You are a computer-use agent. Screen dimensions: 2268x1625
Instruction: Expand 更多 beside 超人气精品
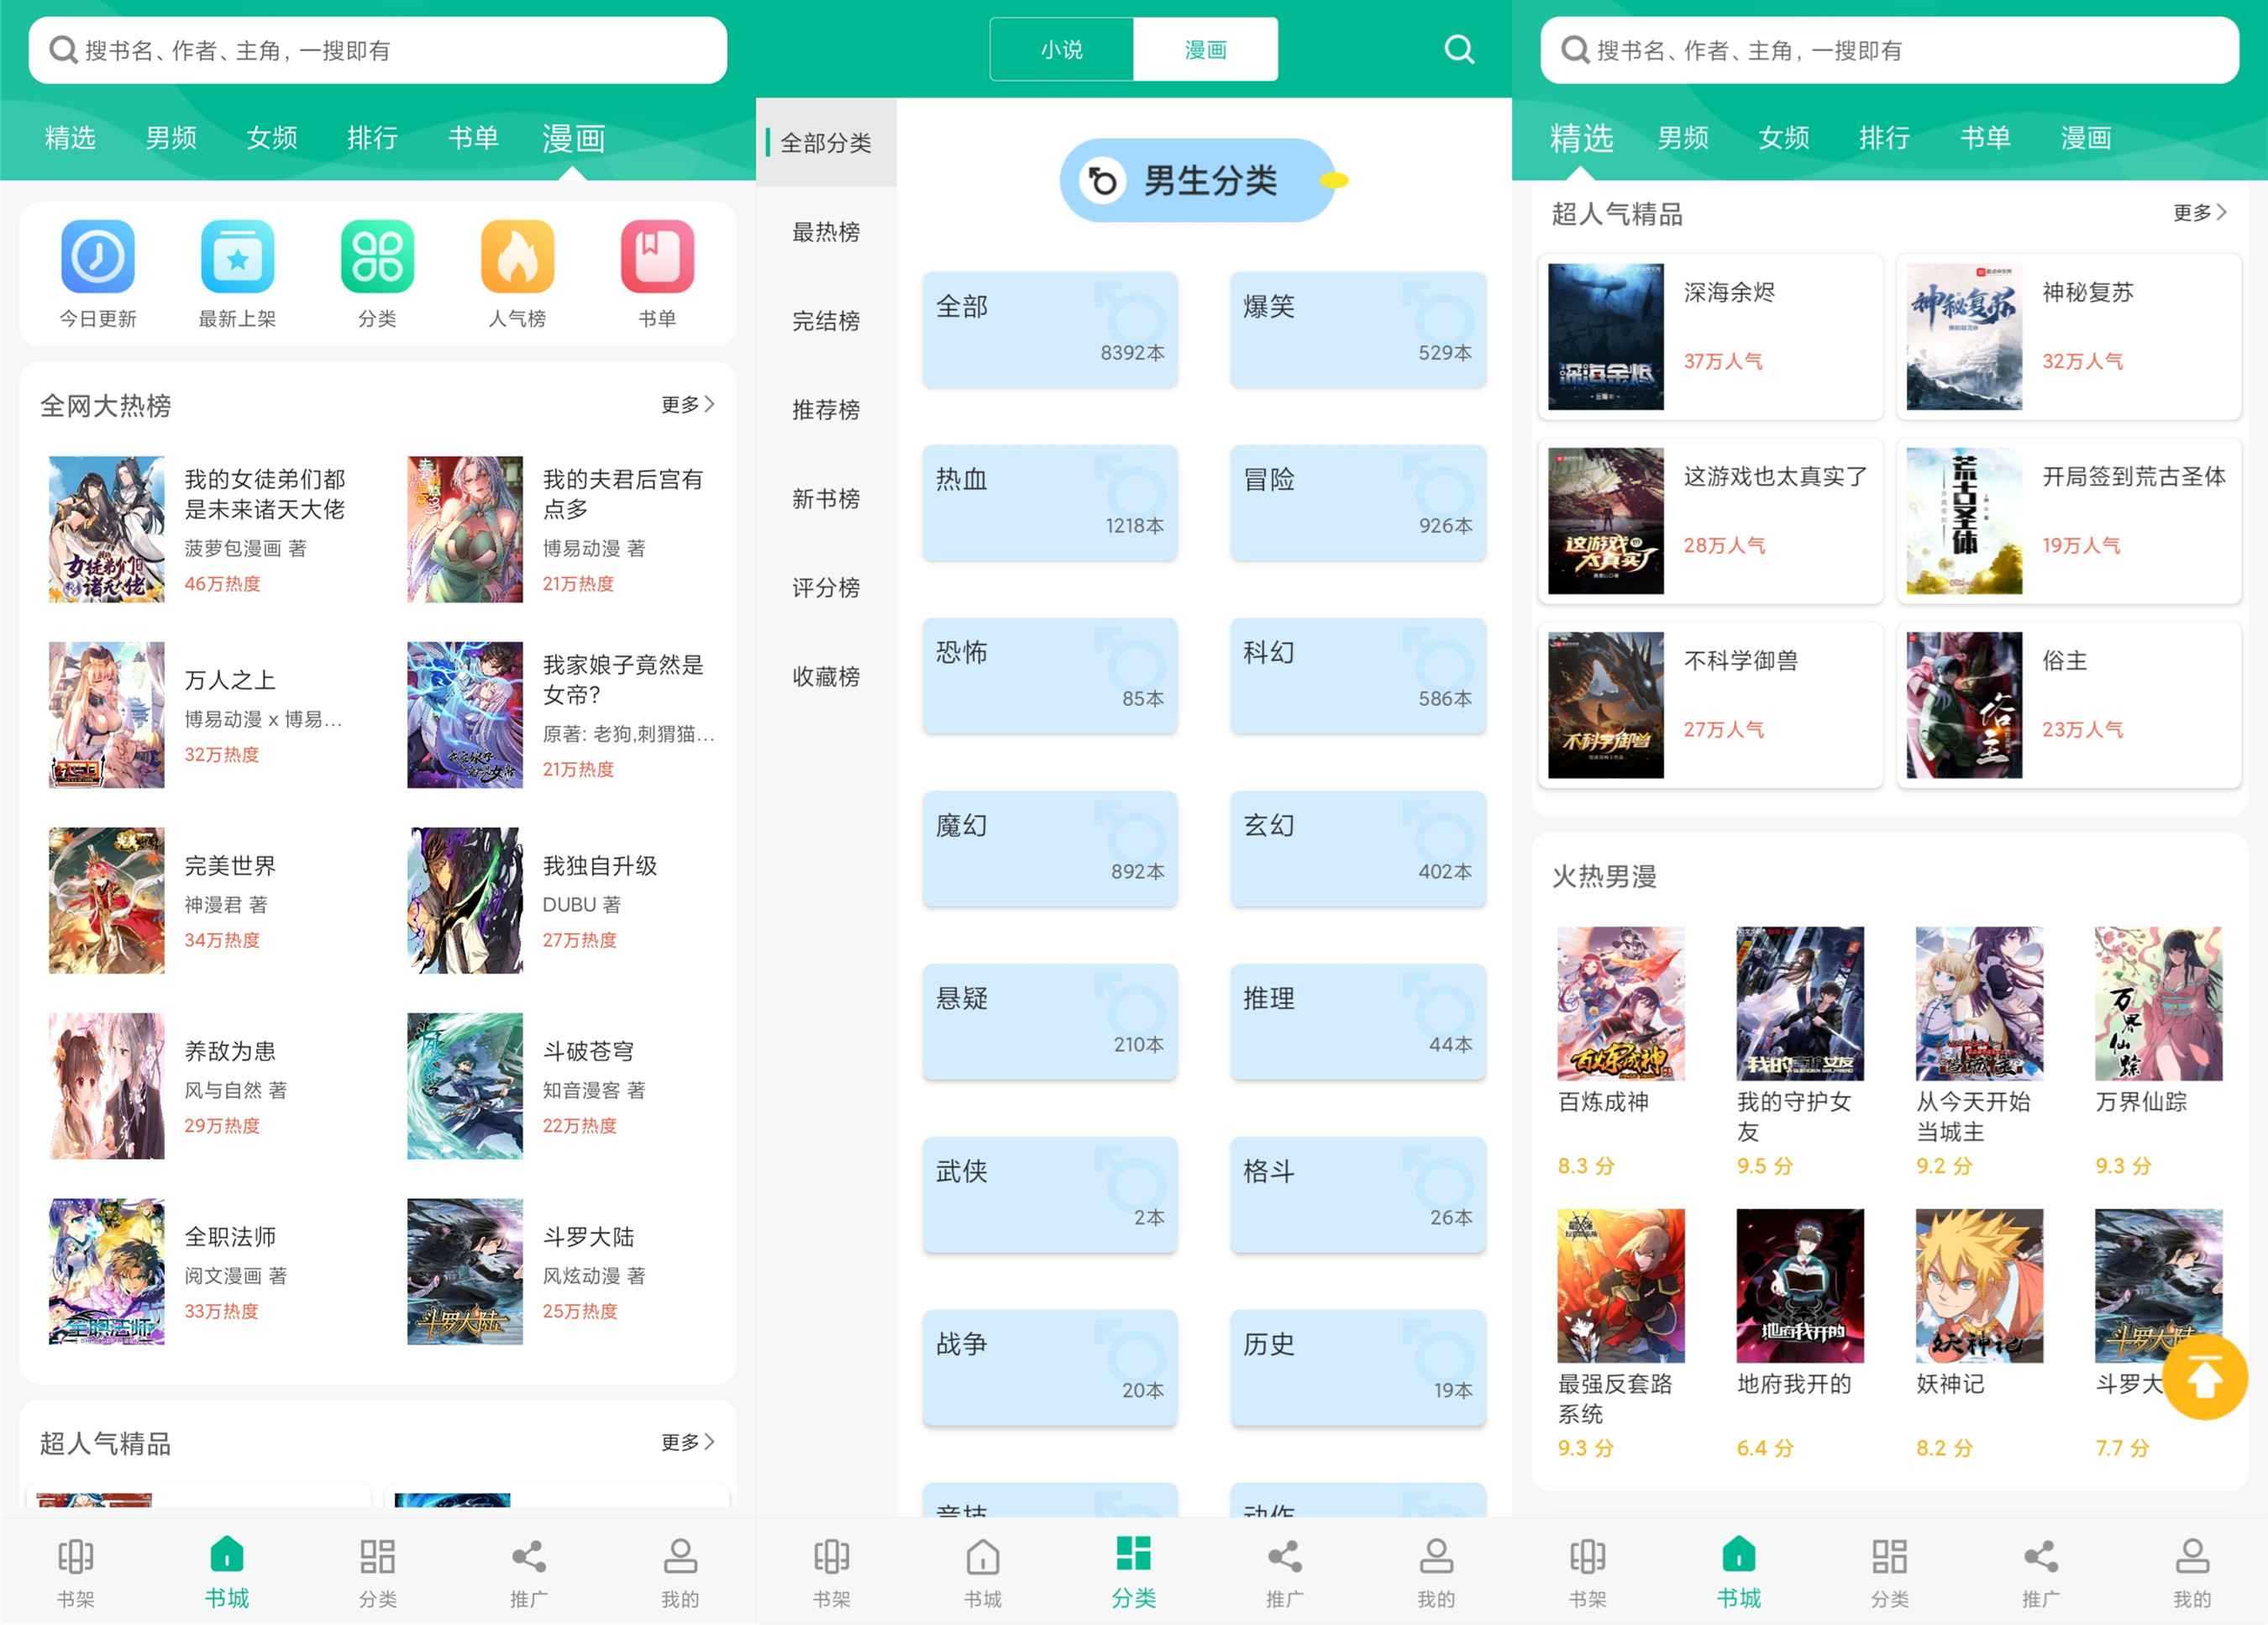tap(2199, 213)
